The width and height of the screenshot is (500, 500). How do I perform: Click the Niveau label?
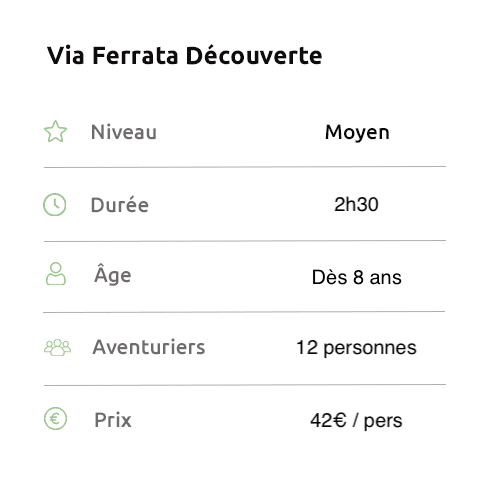(124, 132)
